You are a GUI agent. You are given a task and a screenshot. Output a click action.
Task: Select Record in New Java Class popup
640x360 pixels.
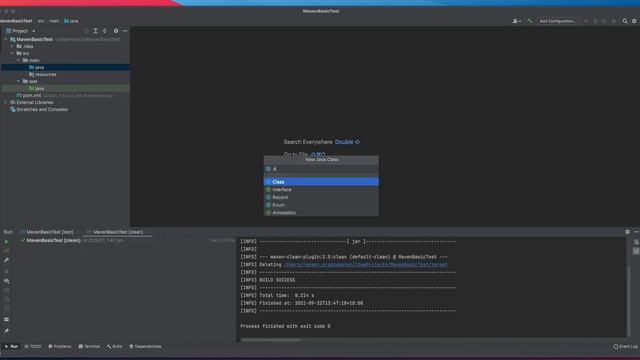point(321,197)
